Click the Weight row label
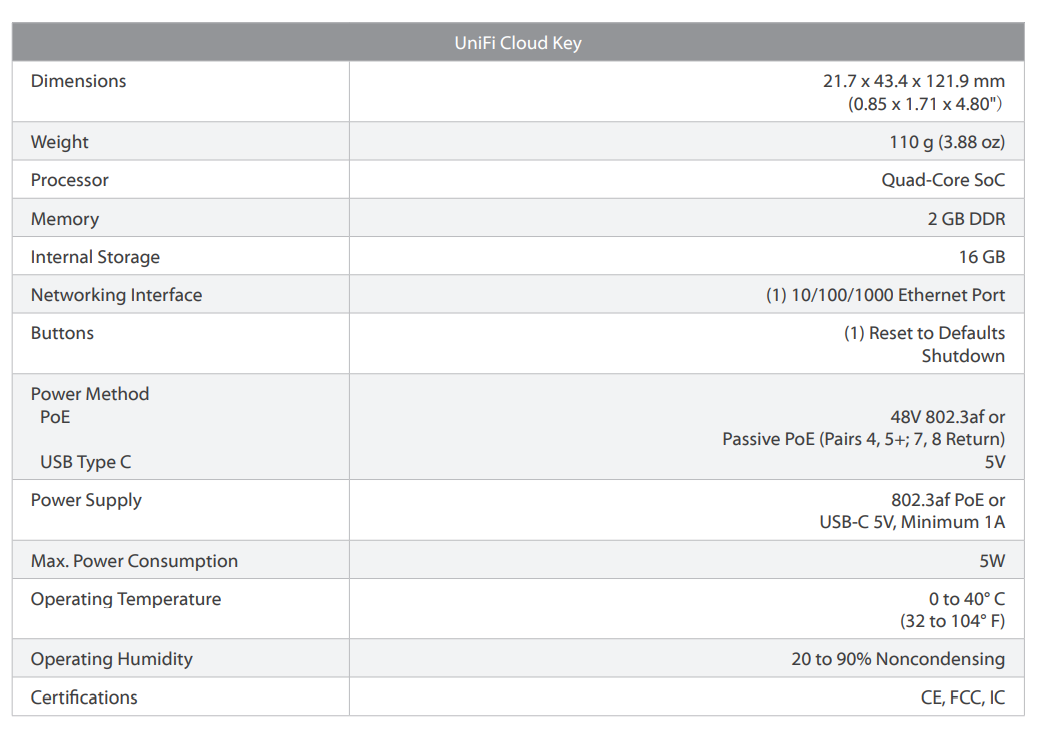This screenshot has height=738, width=1040. click(x=59, y=142)
